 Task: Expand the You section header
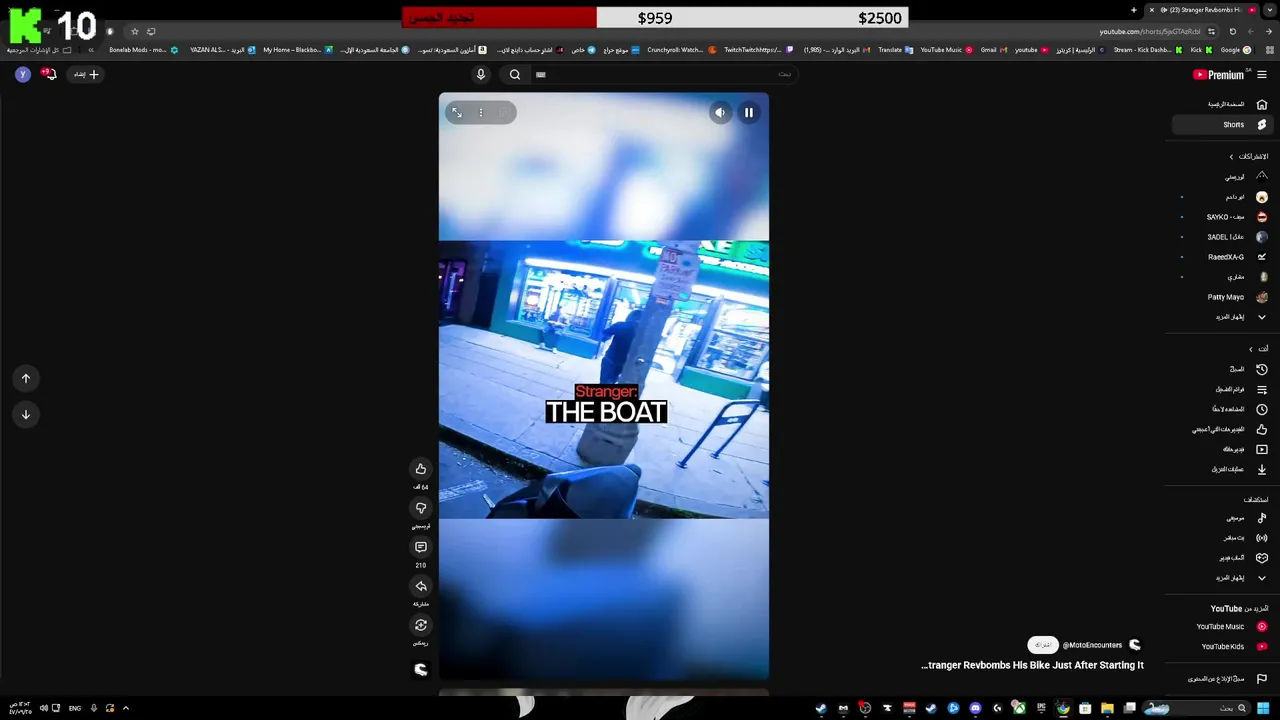pyautogui.click(x=1257, y=349)
